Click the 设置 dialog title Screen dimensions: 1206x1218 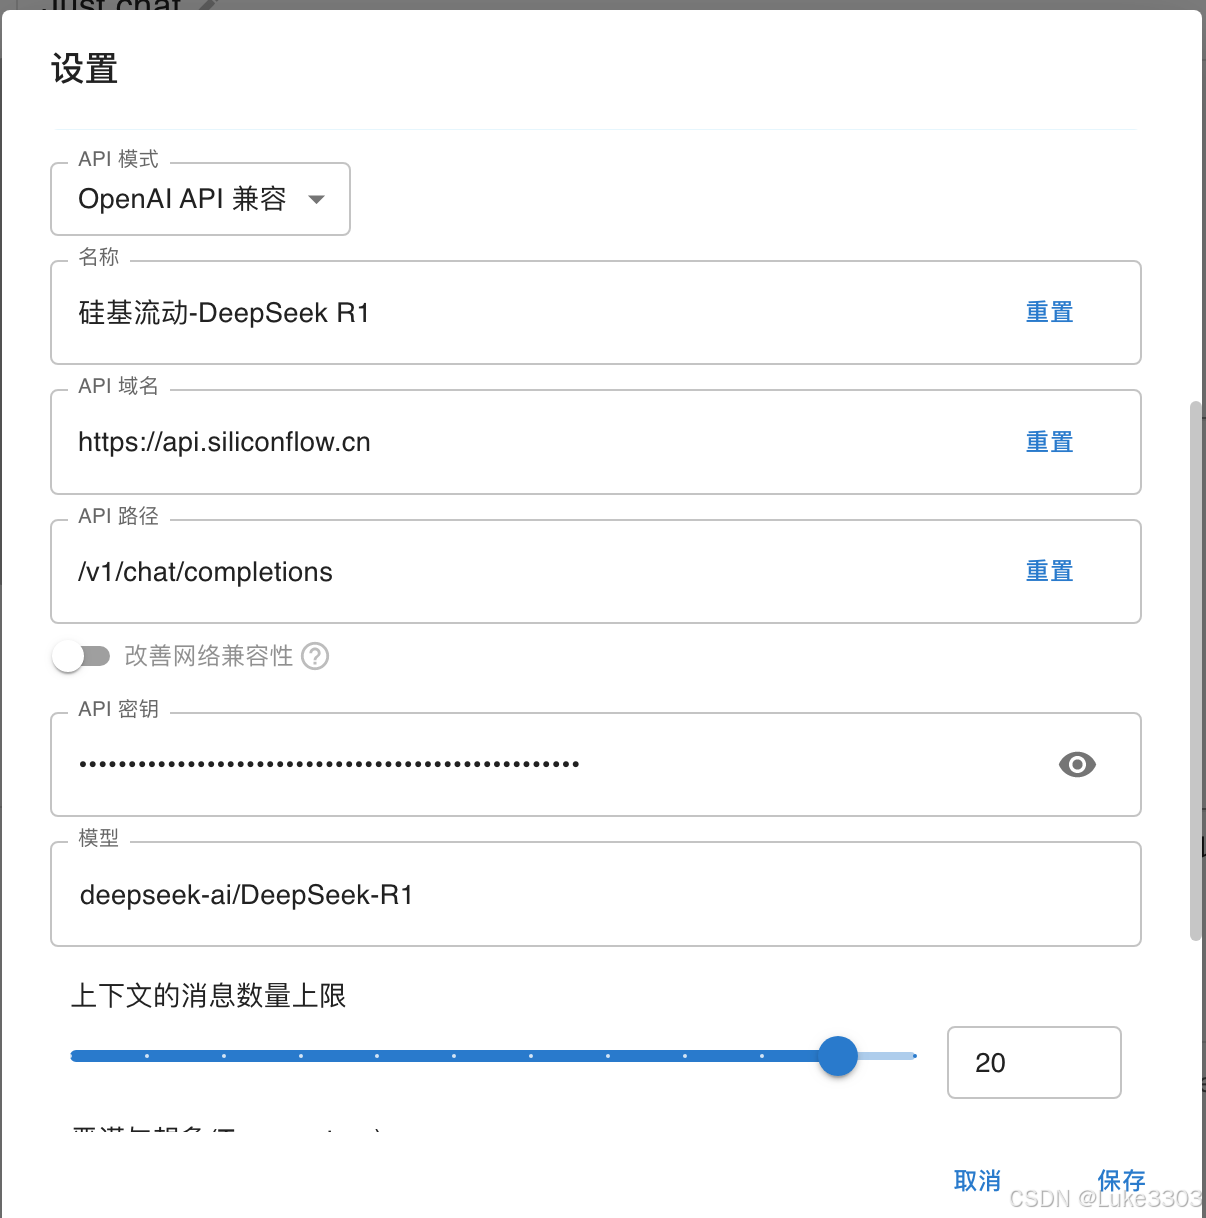(x=85, y=69)
